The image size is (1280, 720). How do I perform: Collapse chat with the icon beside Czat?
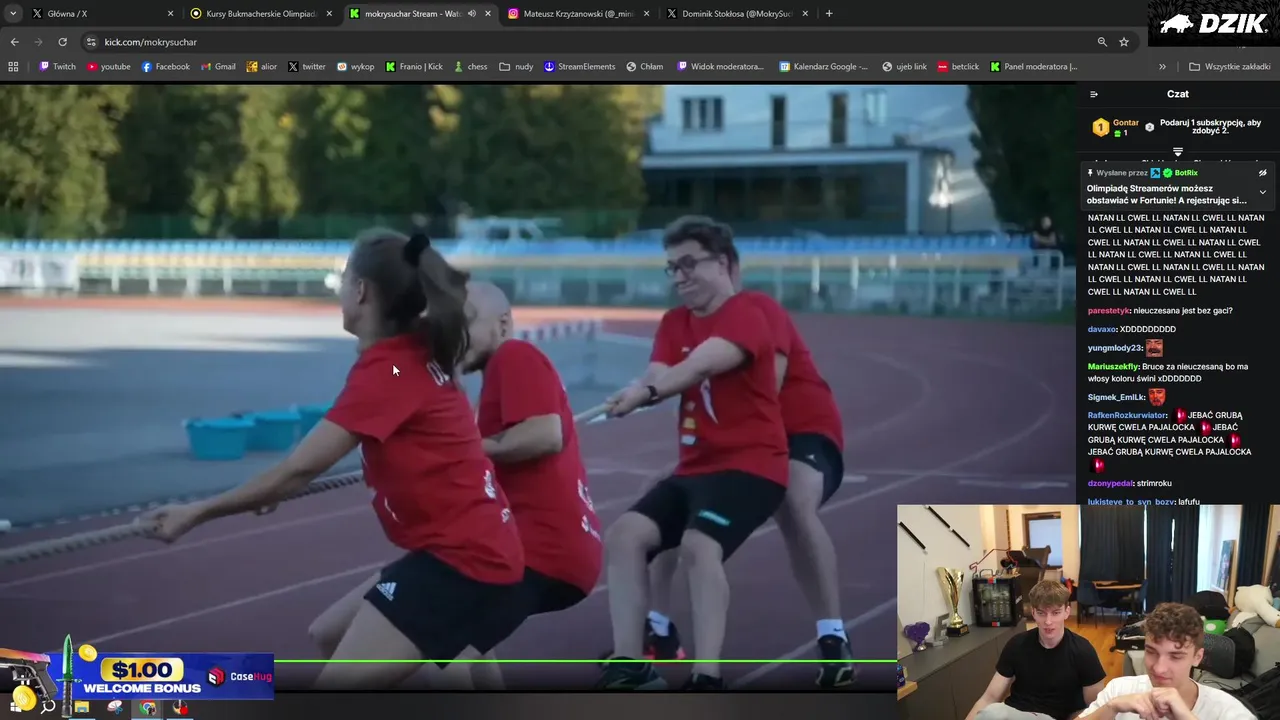1094,94
